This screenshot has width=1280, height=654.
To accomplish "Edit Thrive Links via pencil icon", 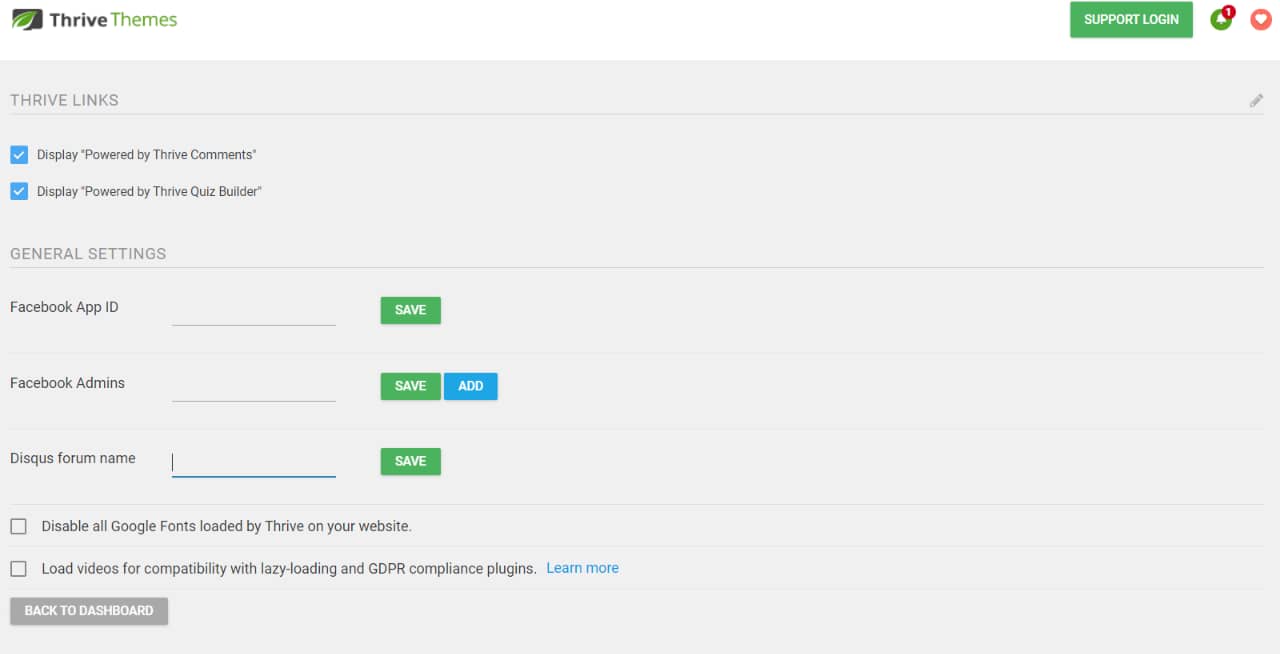I will click(x=1256, y=100).
